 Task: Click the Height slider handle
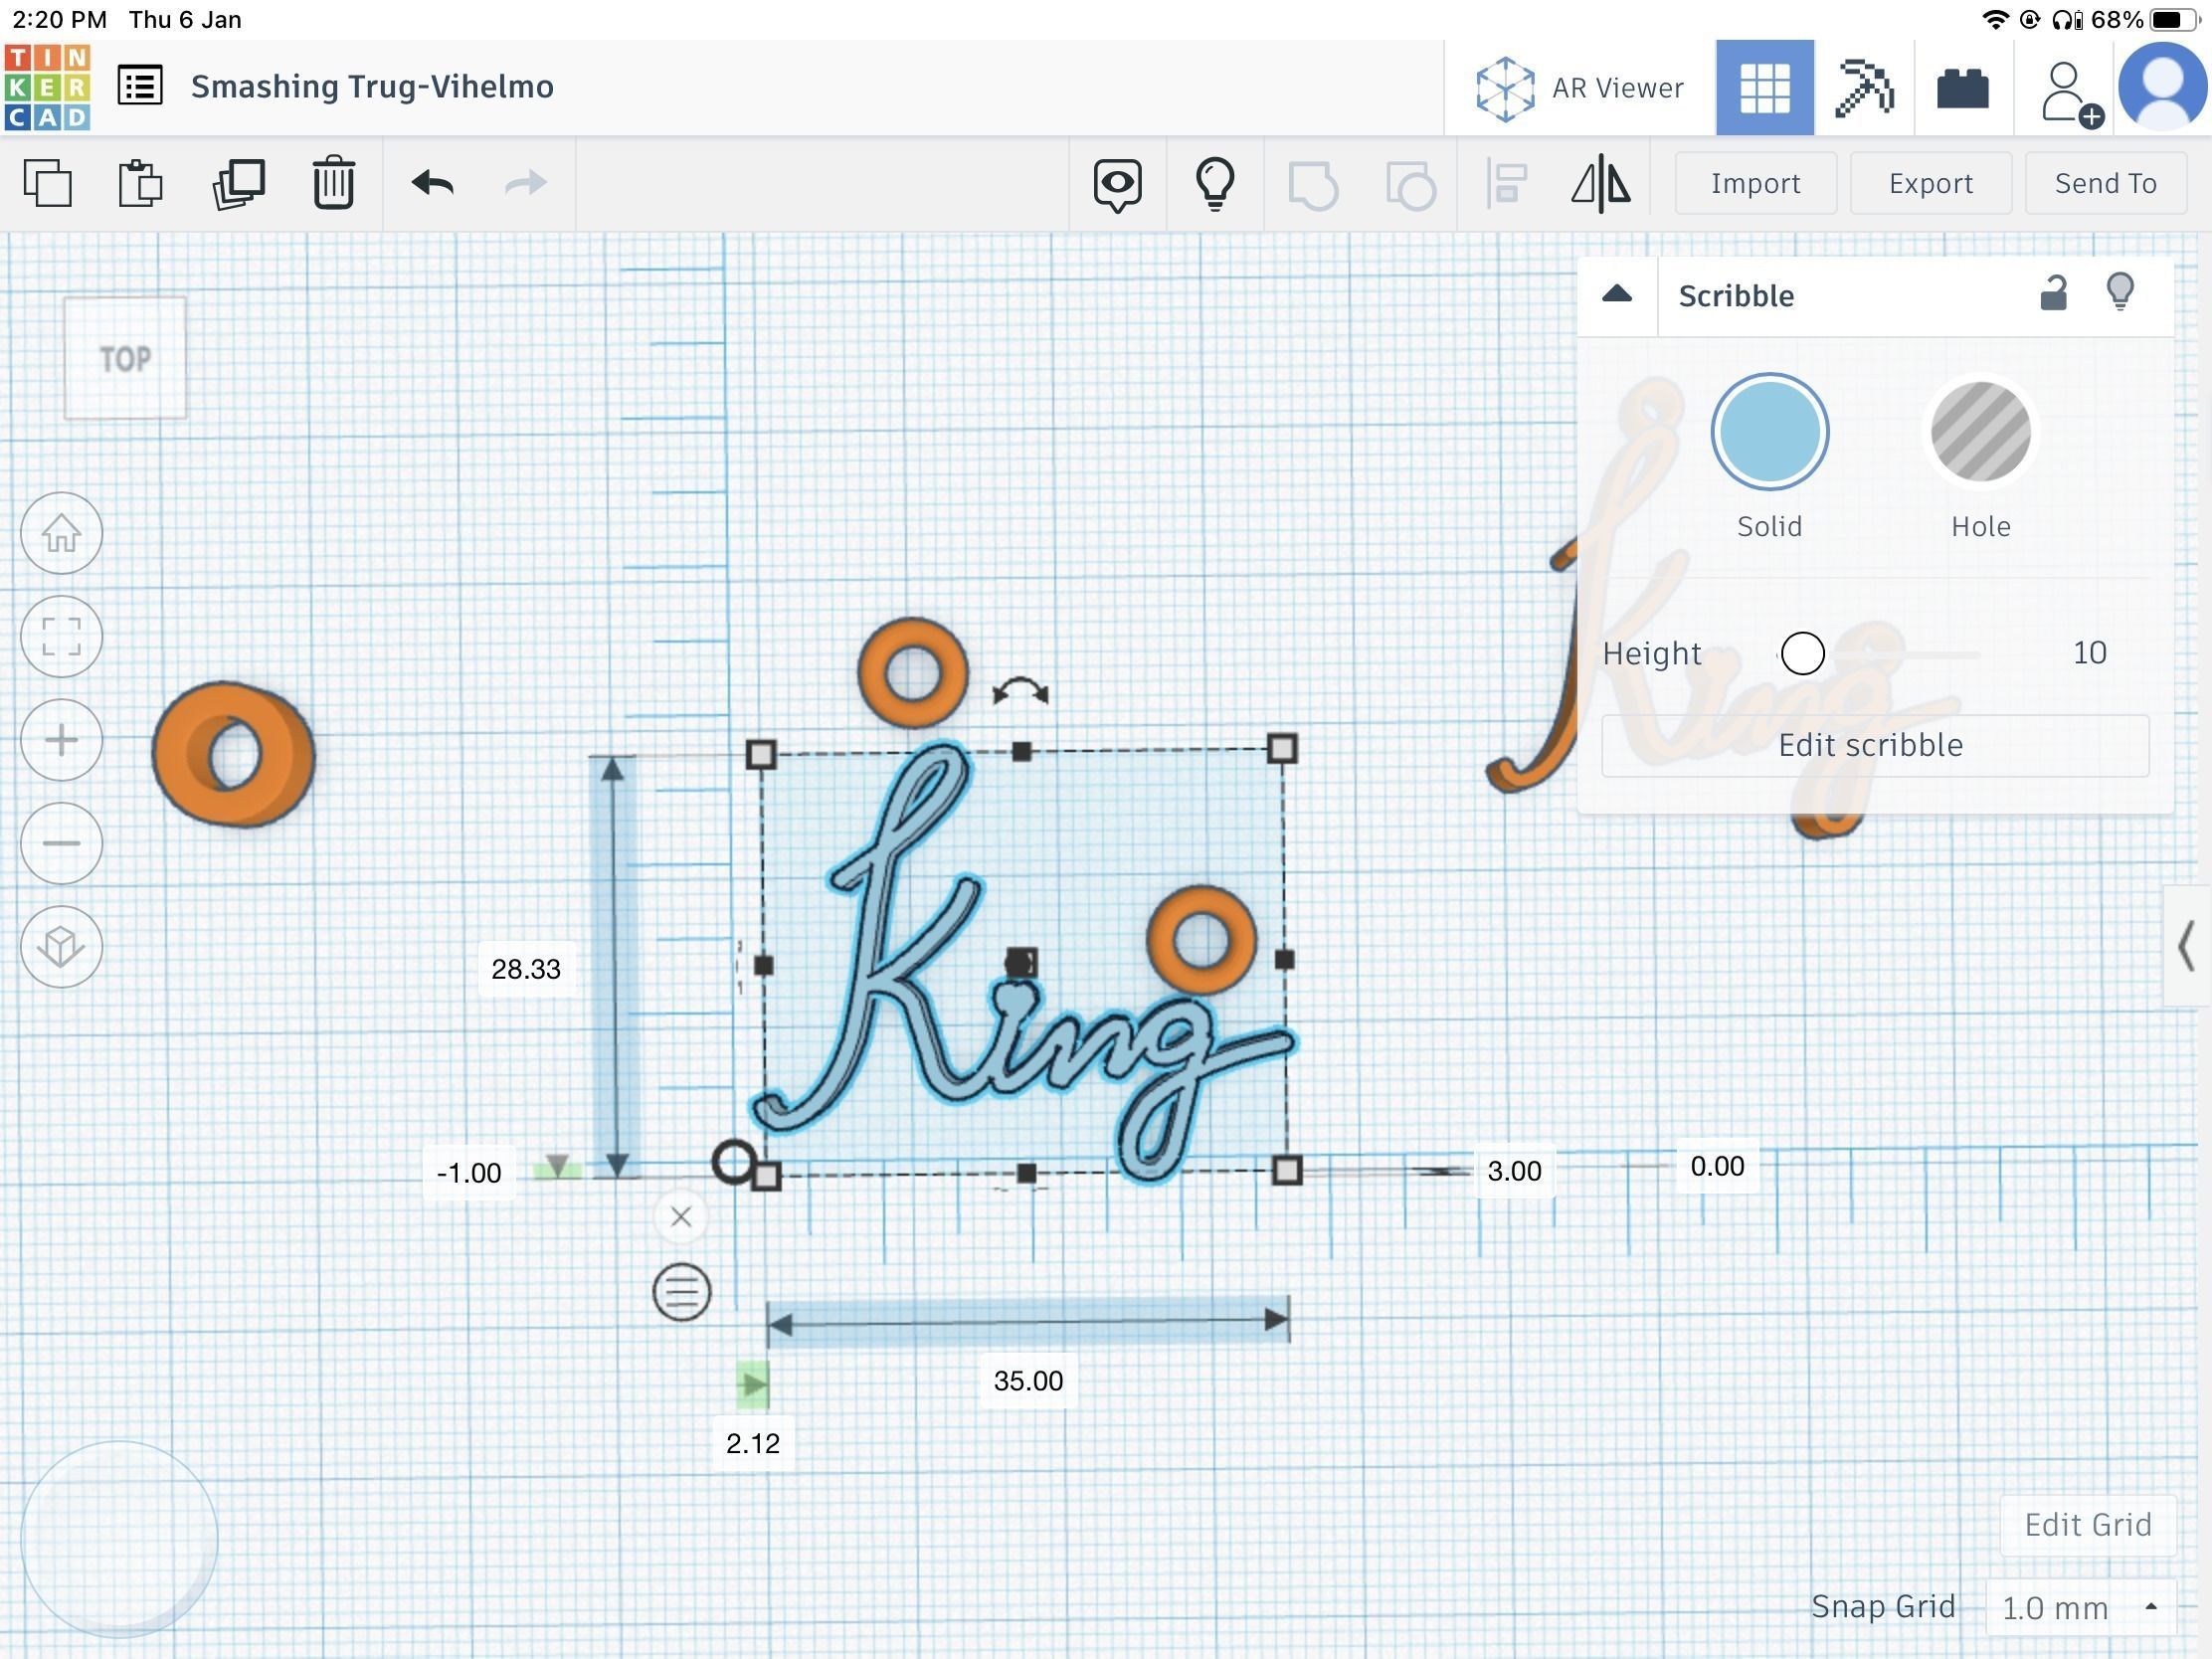(1802, 653)
